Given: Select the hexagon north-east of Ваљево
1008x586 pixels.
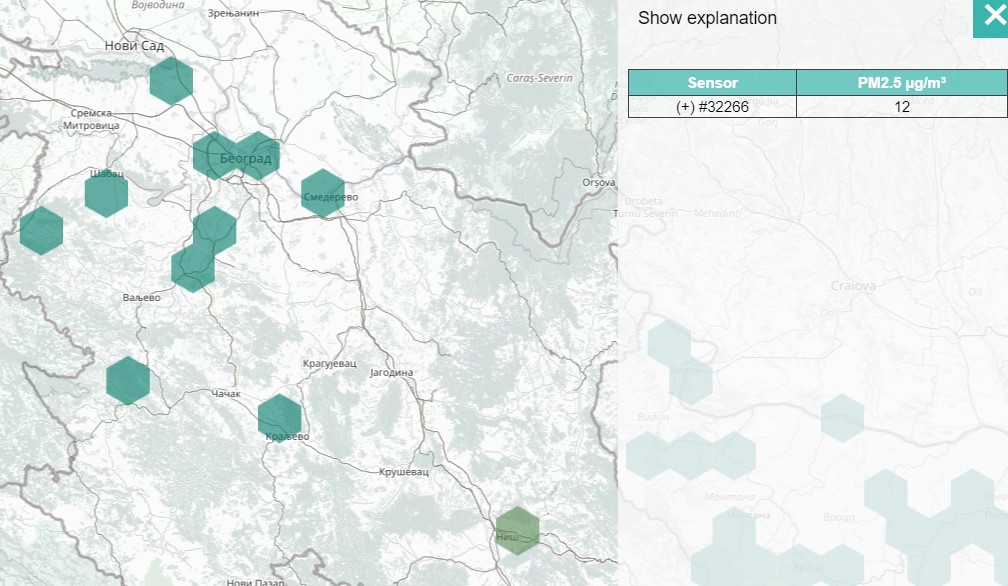Looking at the screenshot, I should click(x=193, y=268).
